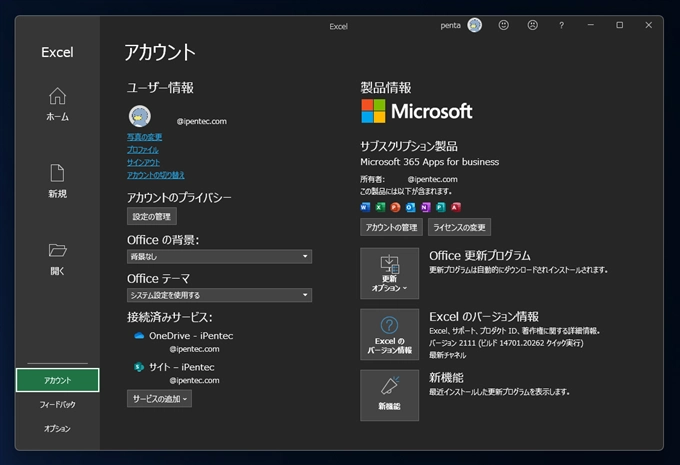Click the PowerPoint app icon
Screen dimensions: 680x465
pyautogui.click(x=395, y=207)
